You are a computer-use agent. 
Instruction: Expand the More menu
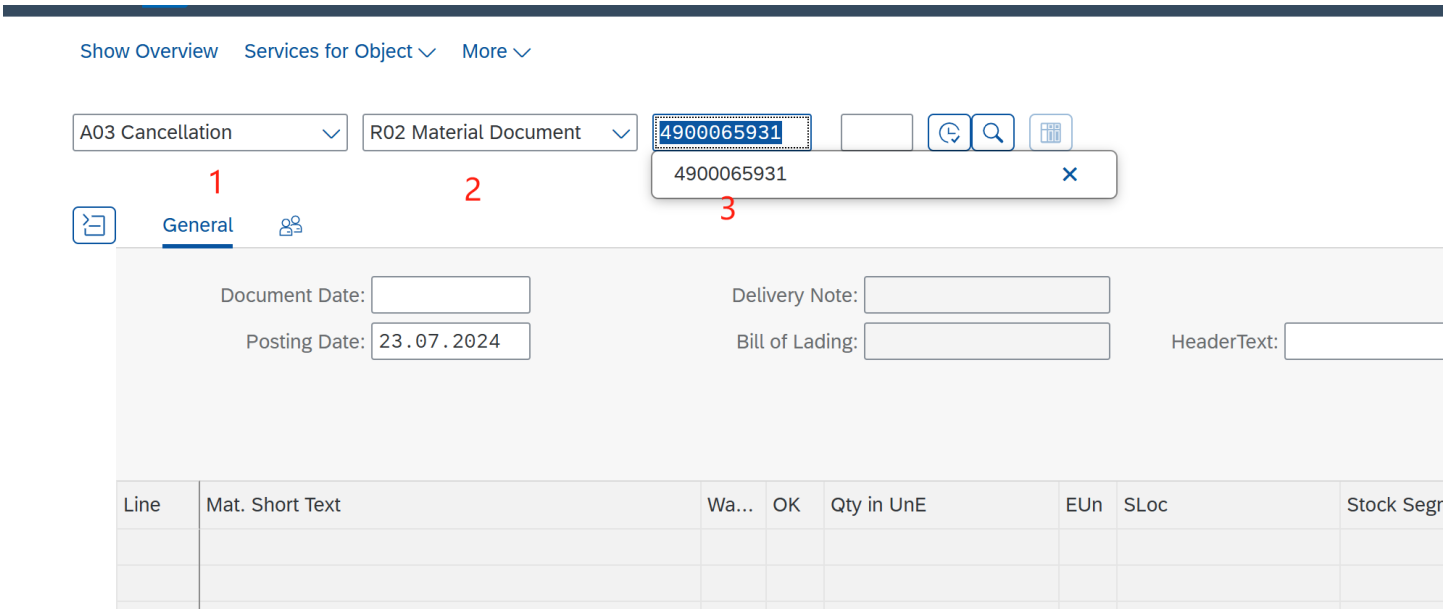[496, 52]
